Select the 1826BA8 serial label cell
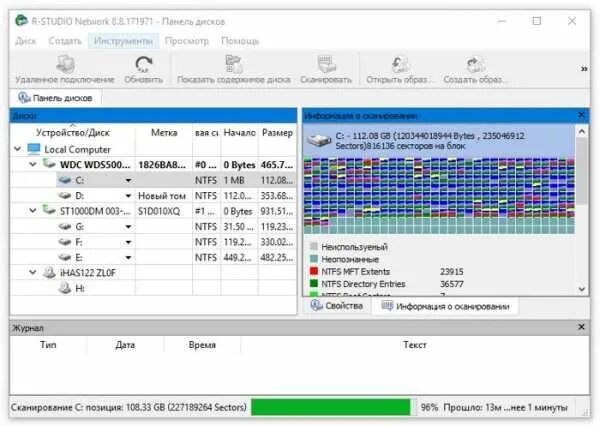Viewport: 600px width, 426px height. (x=162, y=165)
